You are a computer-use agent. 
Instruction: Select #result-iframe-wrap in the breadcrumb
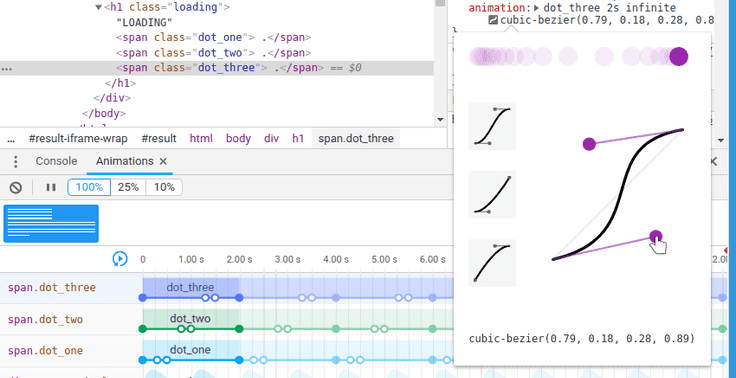click(79, 139)
